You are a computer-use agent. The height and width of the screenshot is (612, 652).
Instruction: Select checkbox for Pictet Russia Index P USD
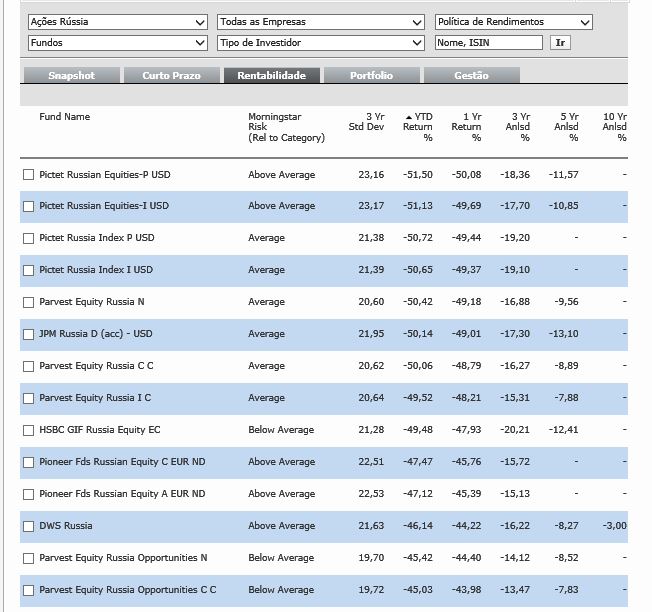point(28,238)
